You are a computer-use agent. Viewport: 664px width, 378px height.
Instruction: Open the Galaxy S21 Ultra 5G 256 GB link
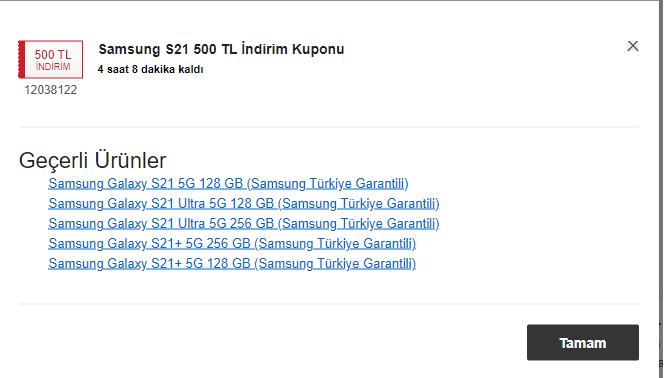click(244, 223)
